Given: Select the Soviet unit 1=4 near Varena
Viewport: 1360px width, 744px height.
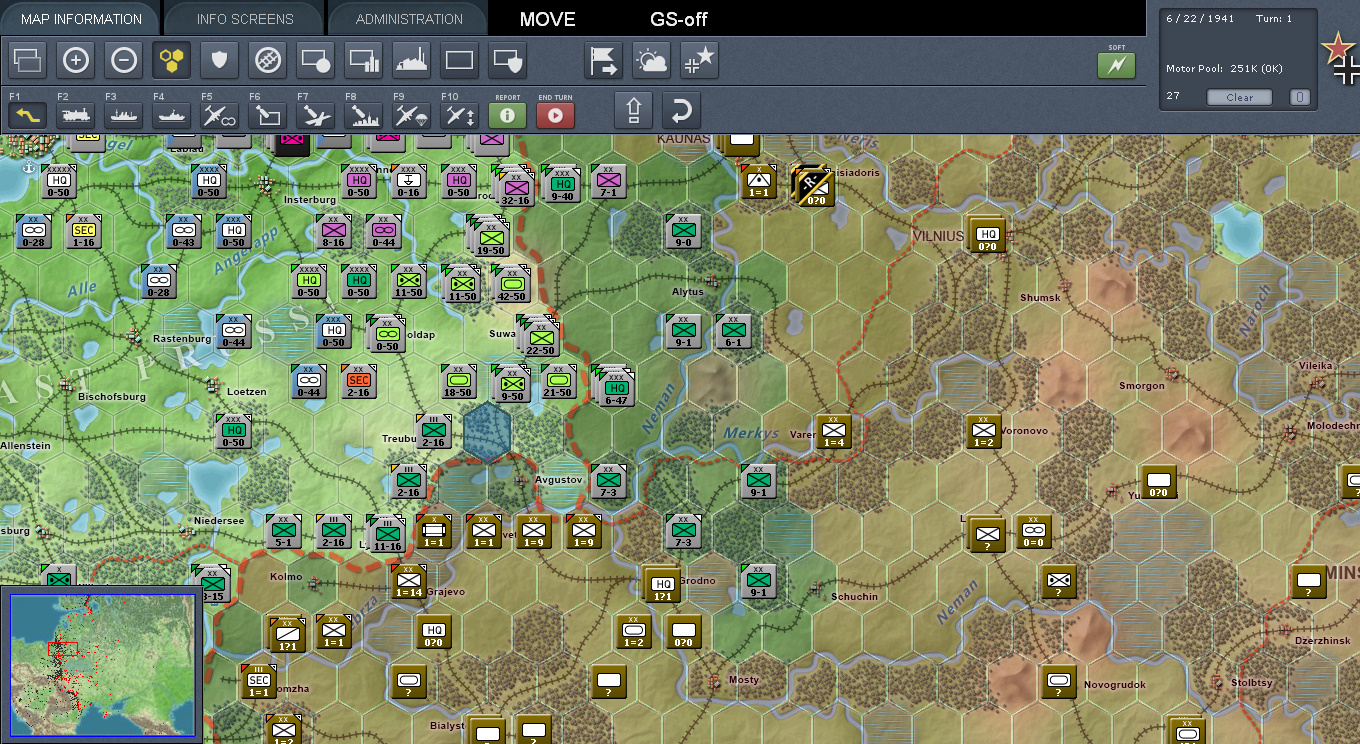Looking at the screenshot, I should 833,431.
